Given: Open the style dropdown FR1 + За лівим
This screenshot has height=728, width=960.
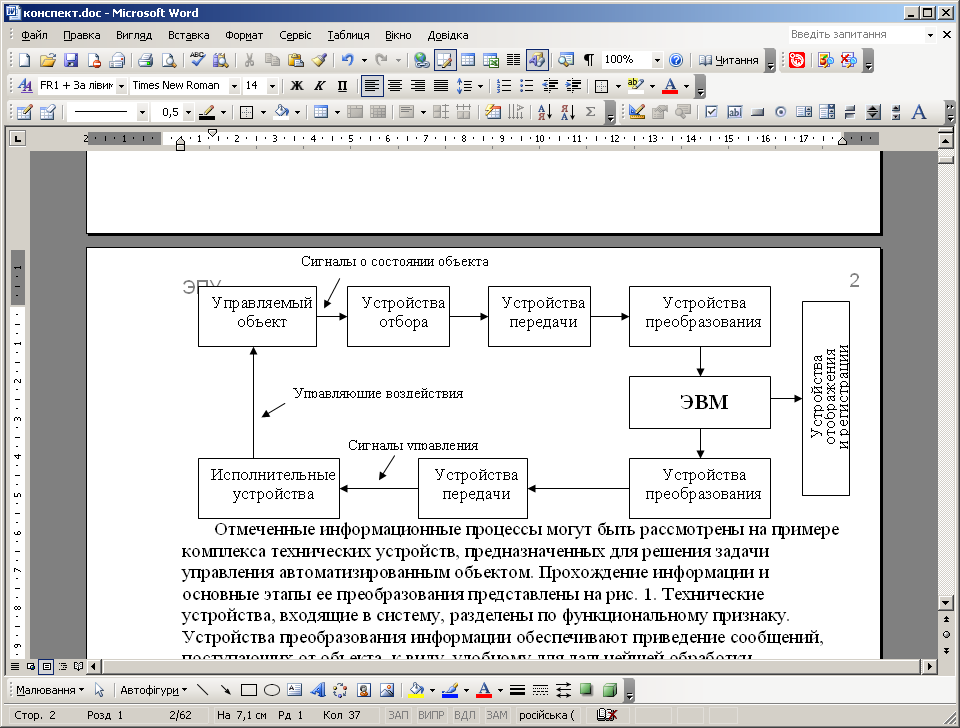Looking at the screenshot, I should [x=121, y=86].
